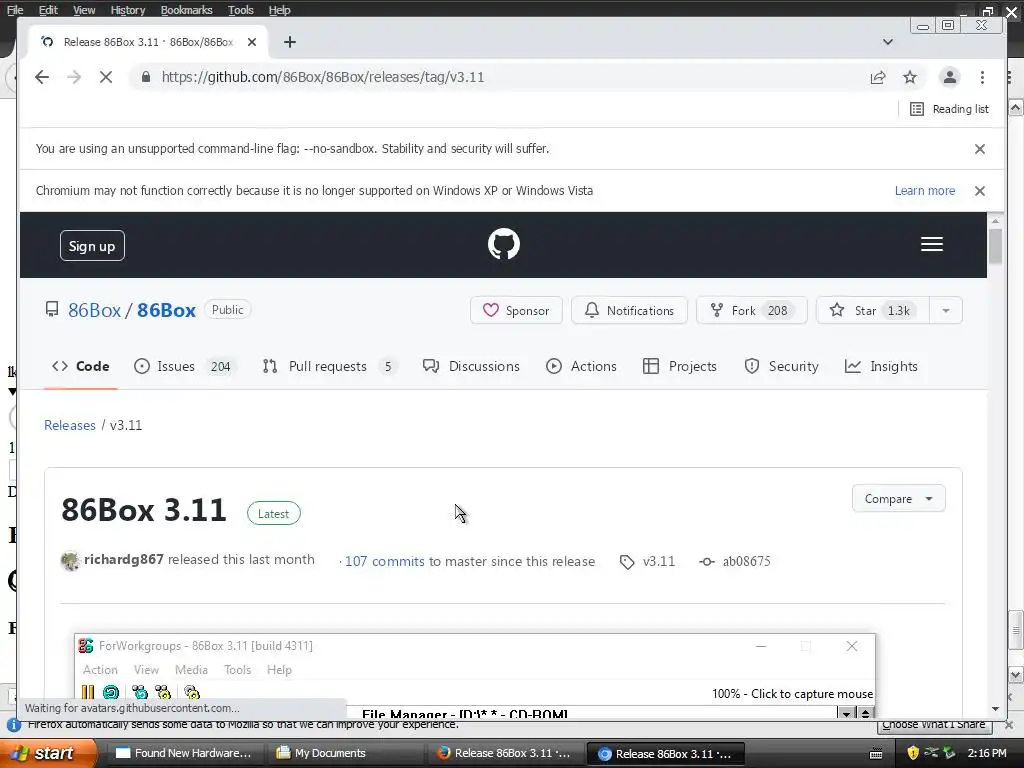Click the share page icon in address bar

(878, 77)
